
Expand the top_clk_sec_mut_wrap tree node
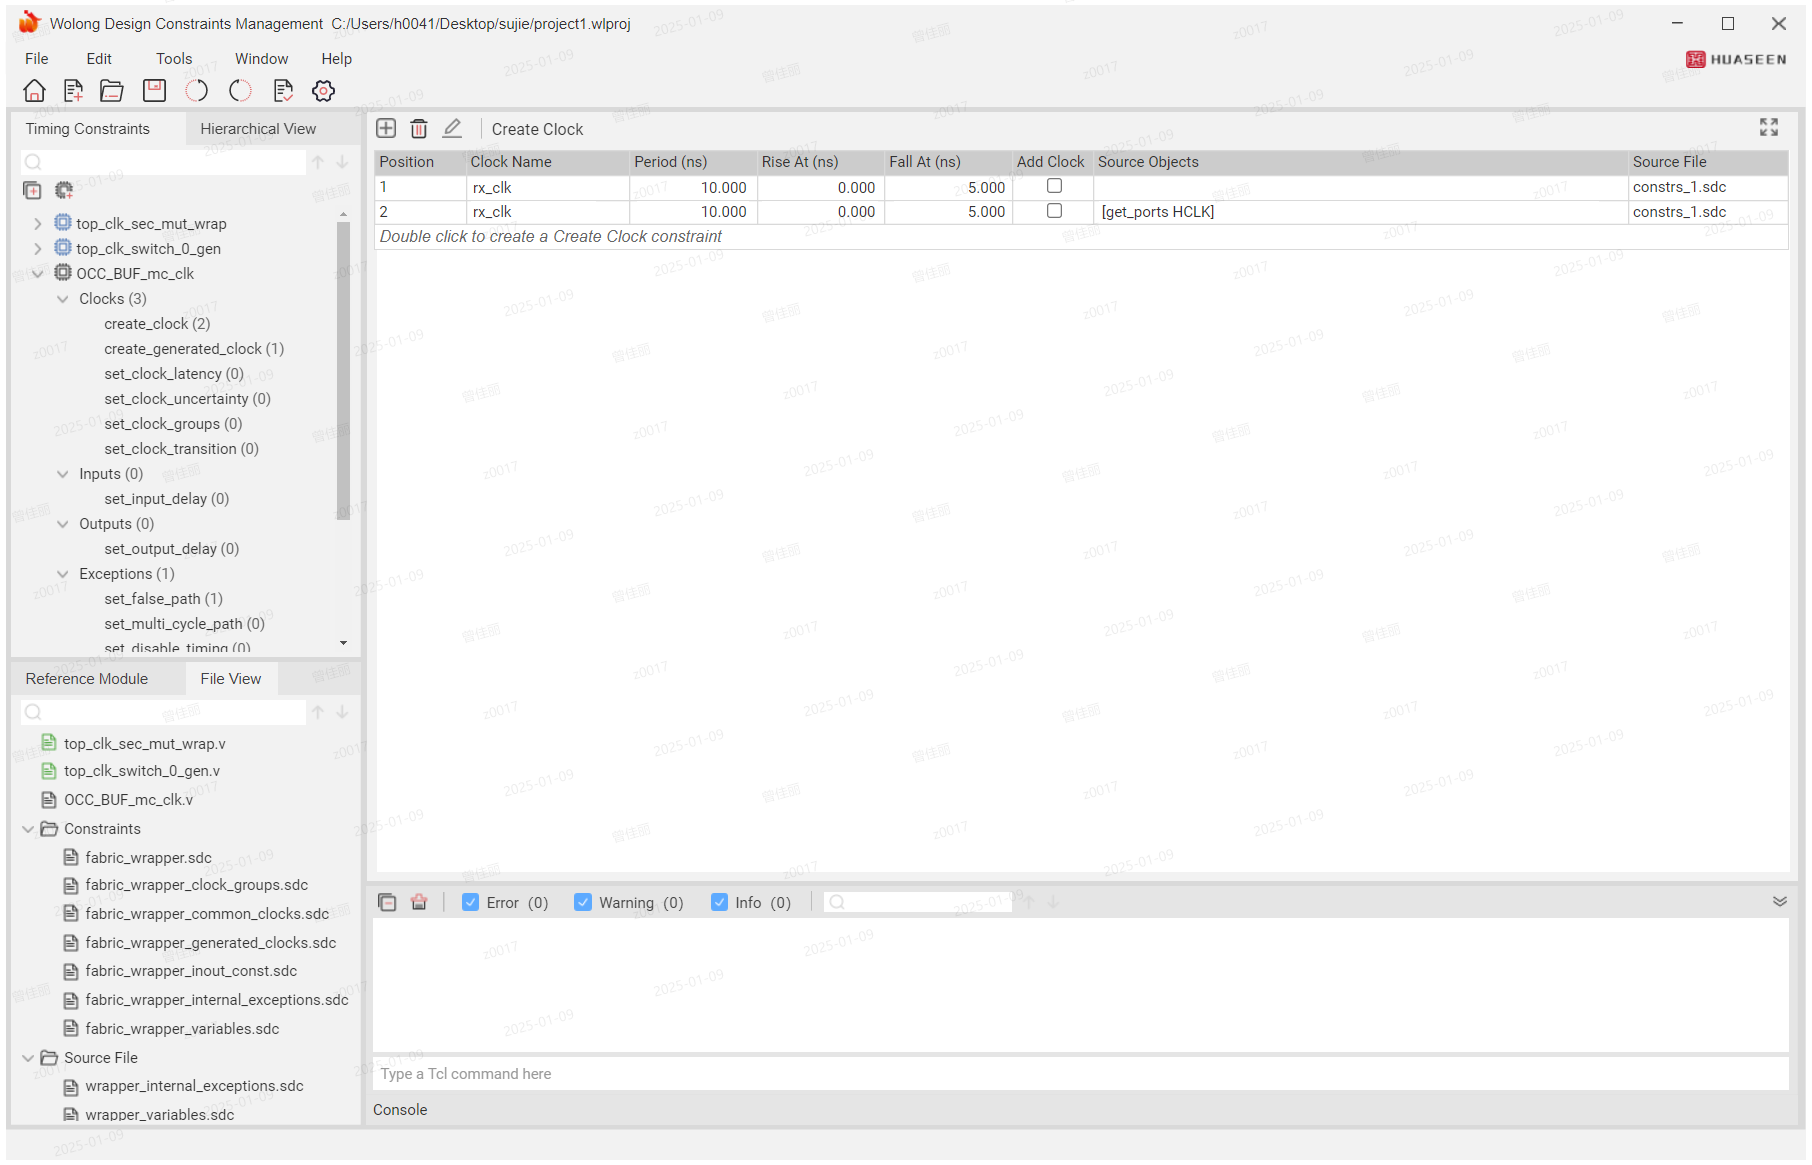coord(38,224)
